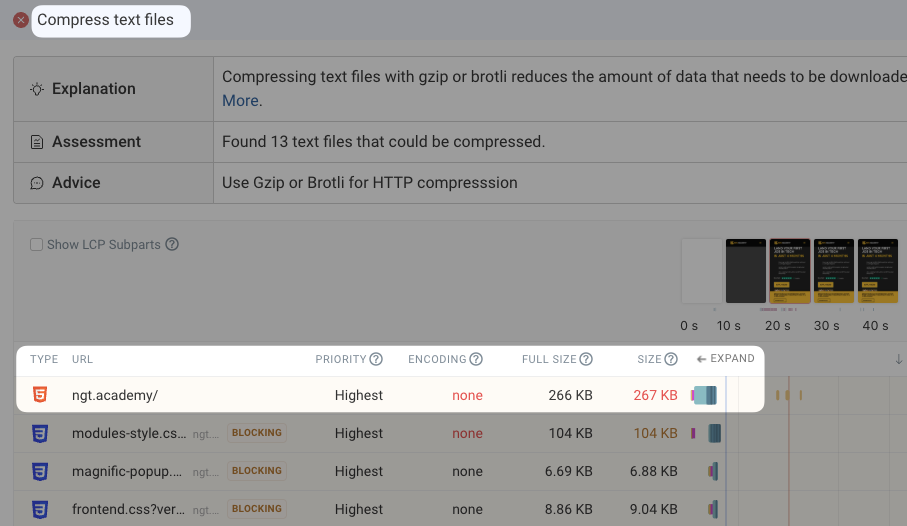
Task: Click Full Size column help icon
Action: [586, 359]
